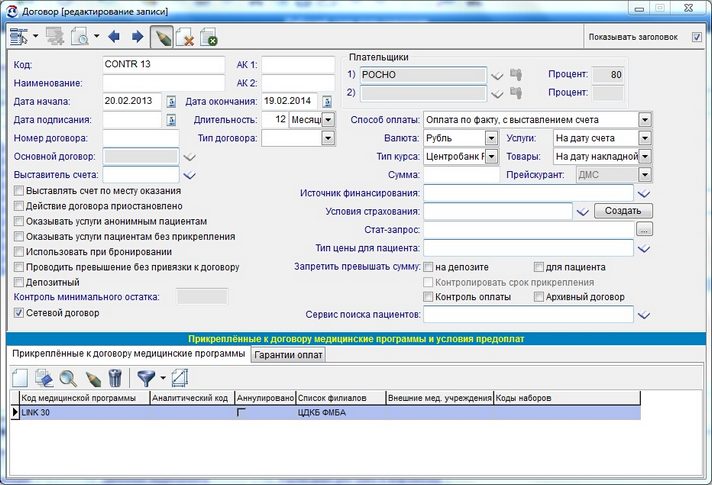Toggle Показывать заголовок checkbox
Viewport: 712px width, 485px height.
point(697,37)
